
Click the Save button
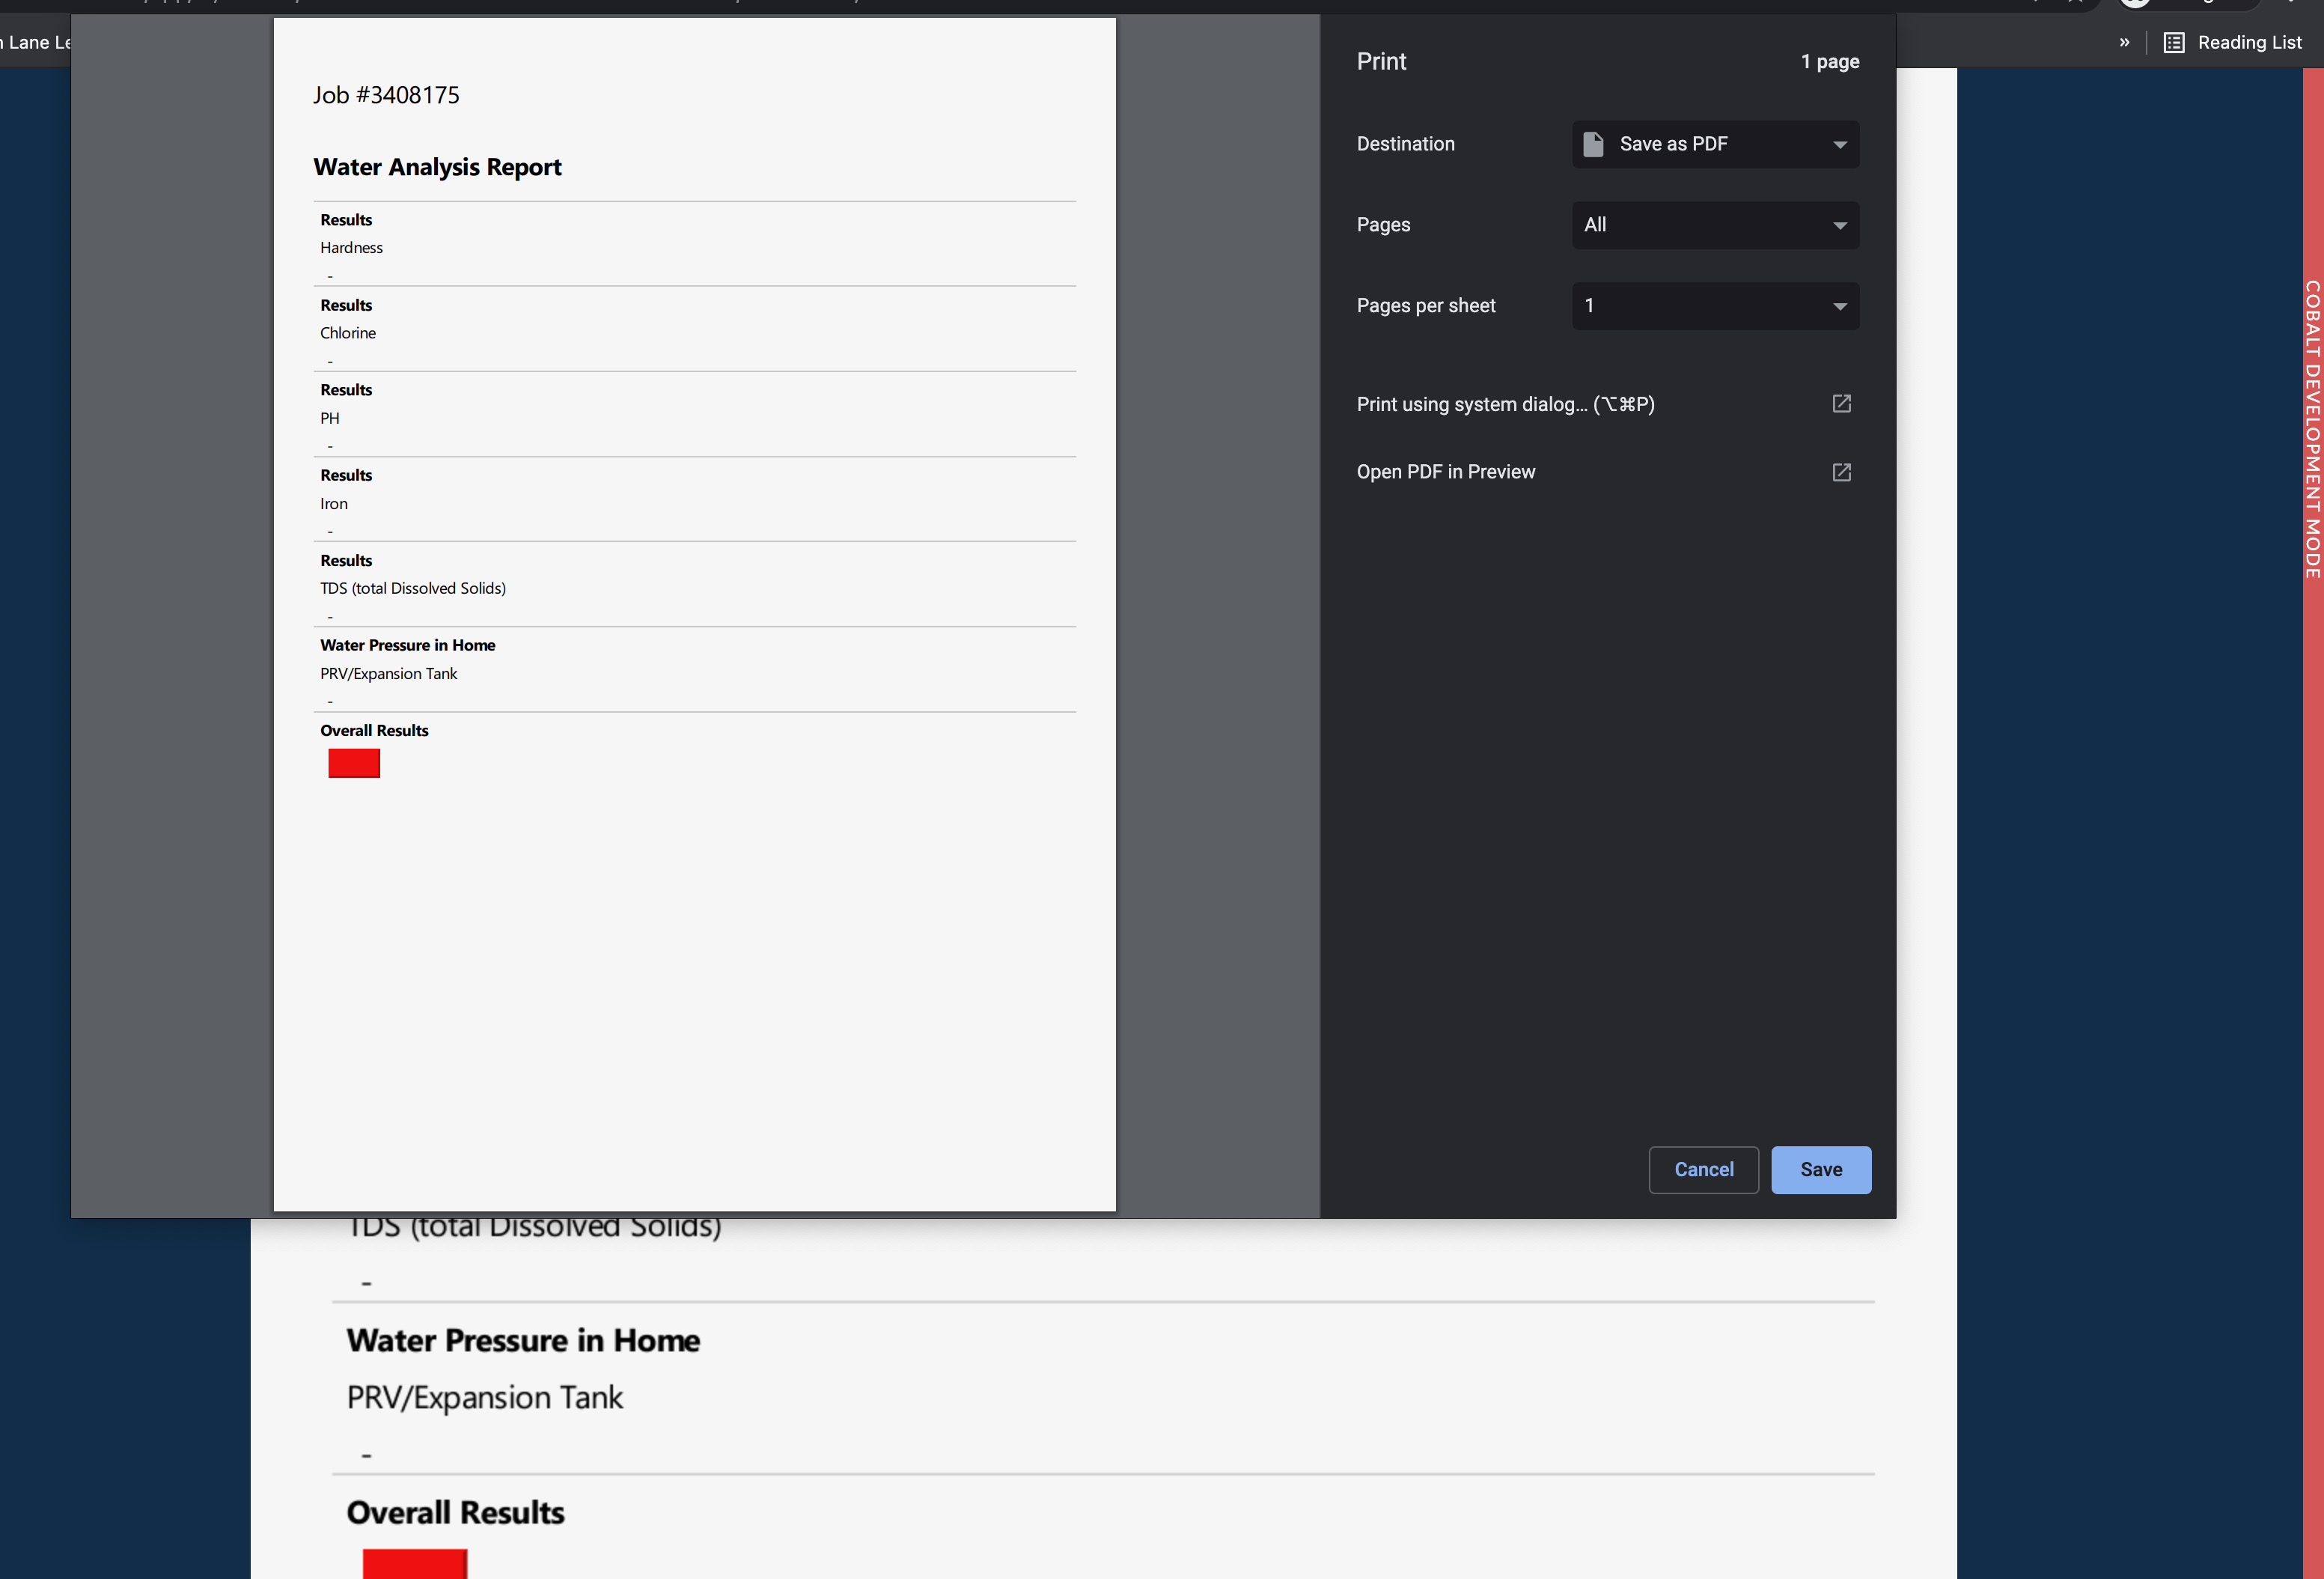click(x=1820, y=1169)
